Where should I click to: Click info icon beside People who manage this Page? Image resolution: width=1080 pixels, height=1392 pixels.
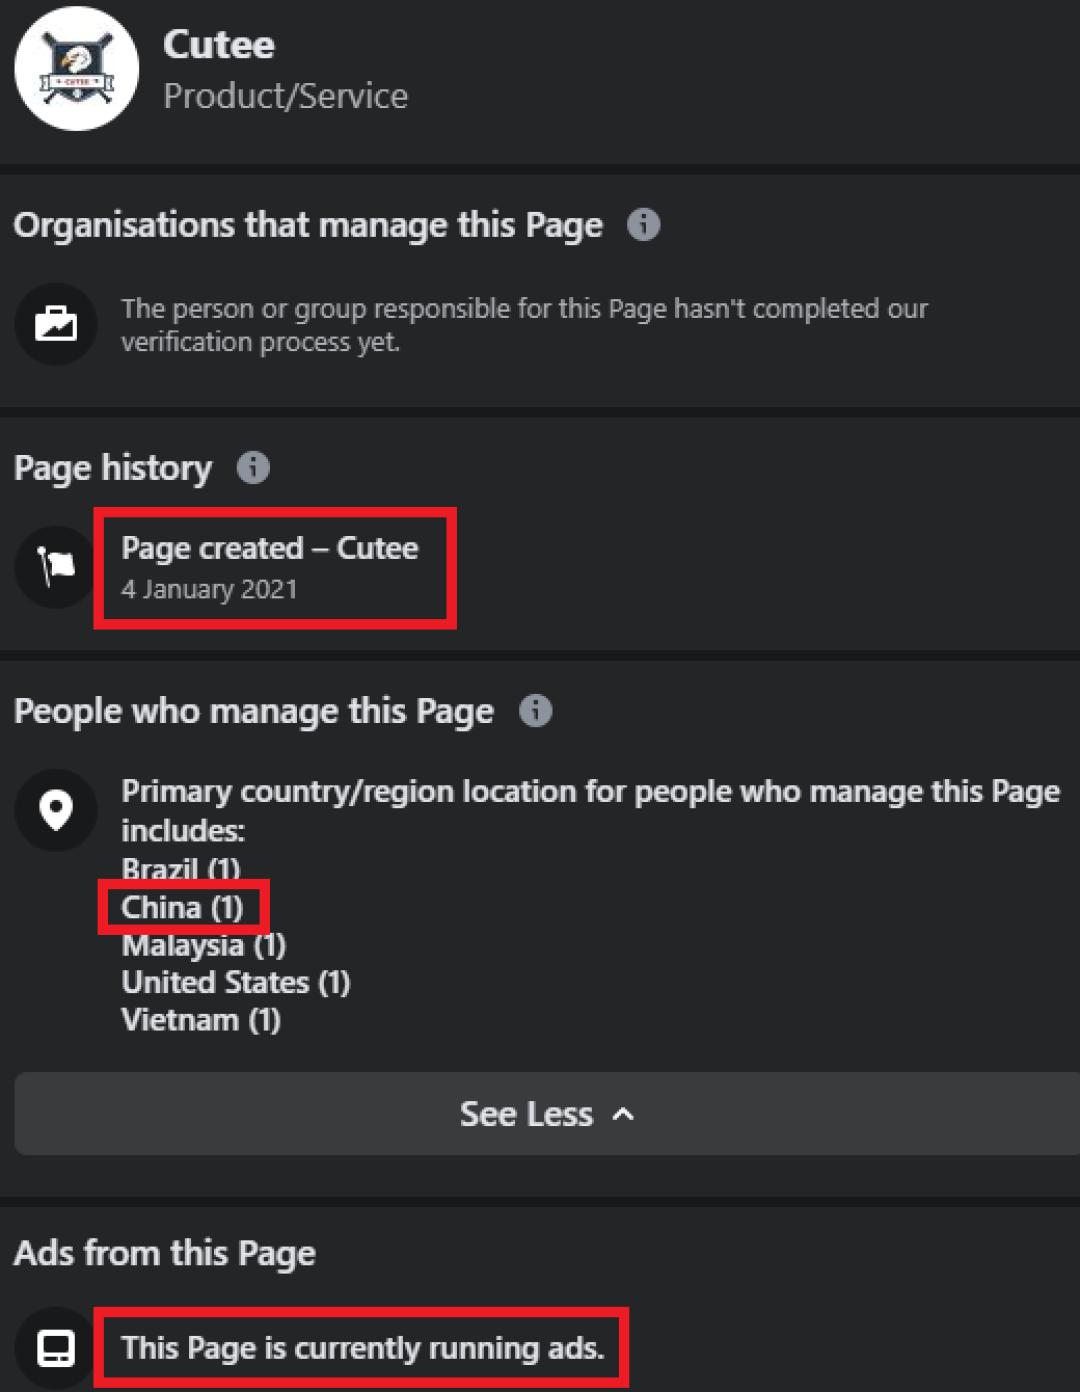(535, 710)
